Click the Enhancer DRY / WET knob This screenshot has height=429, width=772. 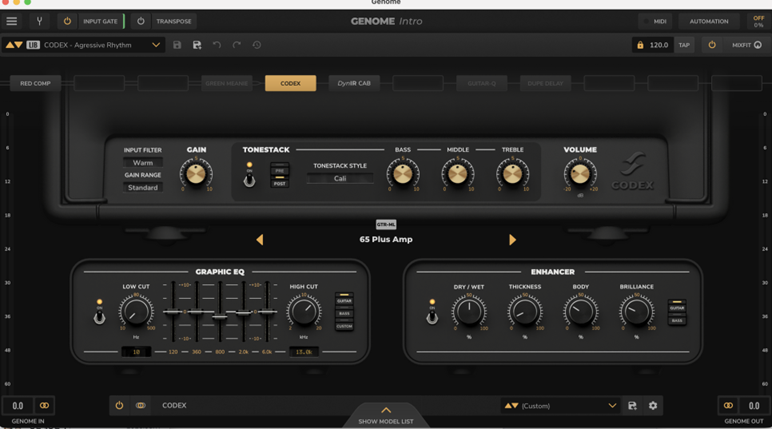coord(469,312)
